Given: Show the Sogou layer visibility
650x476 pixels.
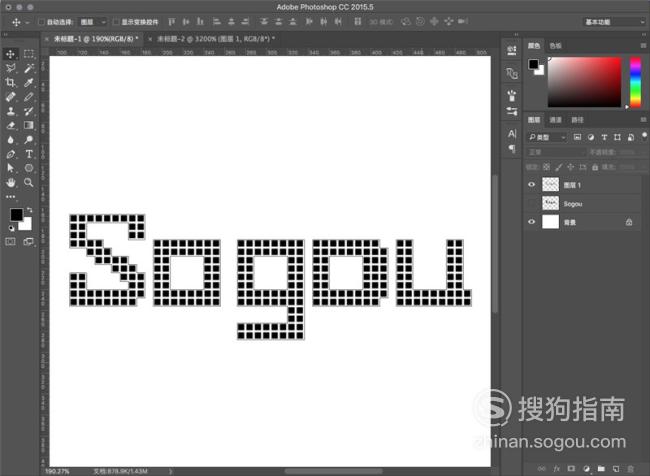Looking at the screenshot, I should point(531,204).
